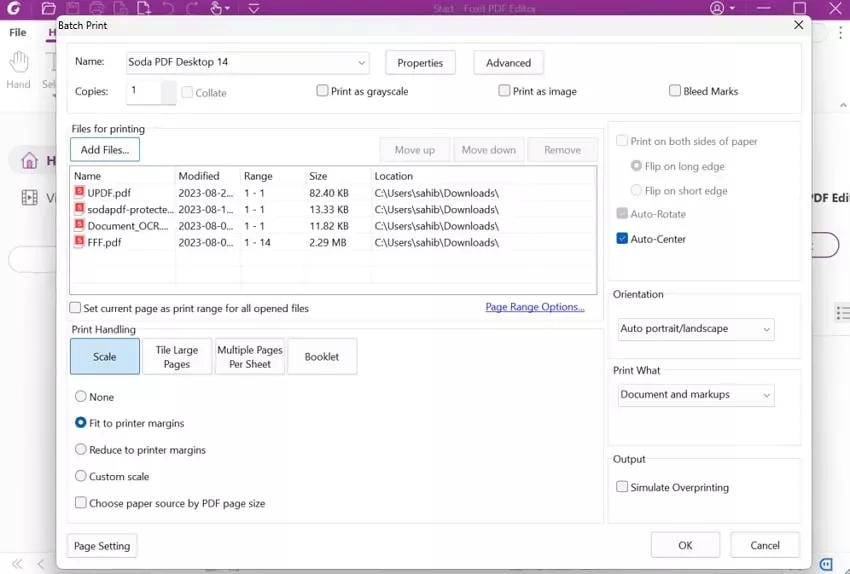Toggle Simulate Overprinting checkbox
This screenshot has height=574, width=850.
pos(622,487)
